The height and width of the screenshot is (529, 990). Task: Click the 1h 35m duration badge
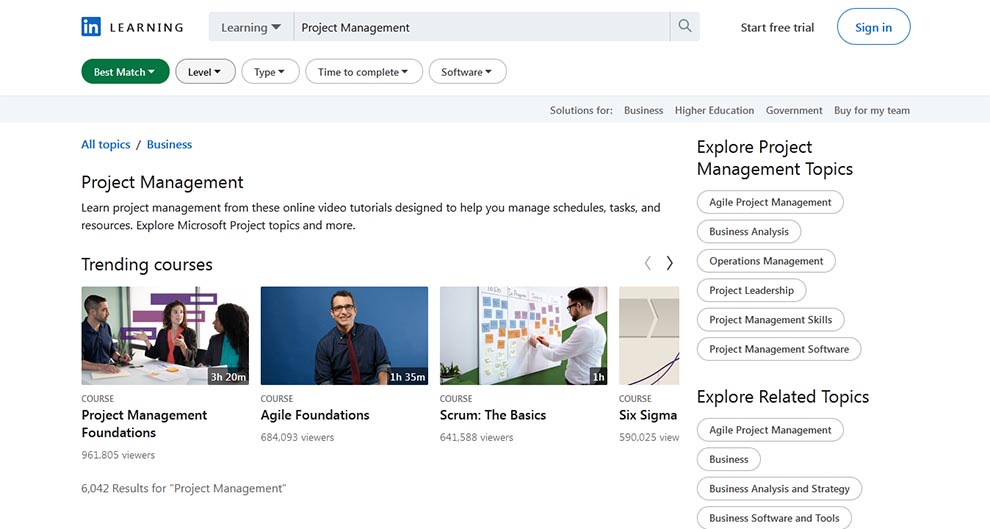tap(407, 377)
